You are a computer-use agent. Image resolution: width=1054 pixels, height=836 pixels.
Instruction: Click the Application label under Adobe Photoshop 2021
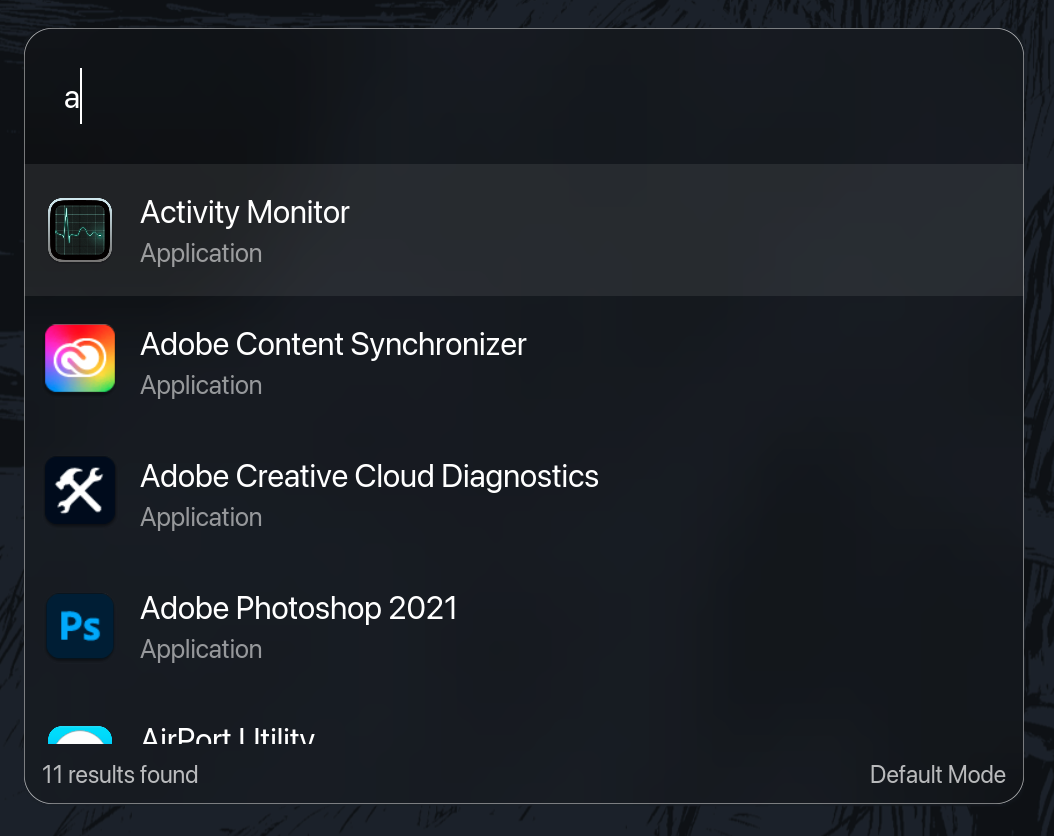point(200,649)
